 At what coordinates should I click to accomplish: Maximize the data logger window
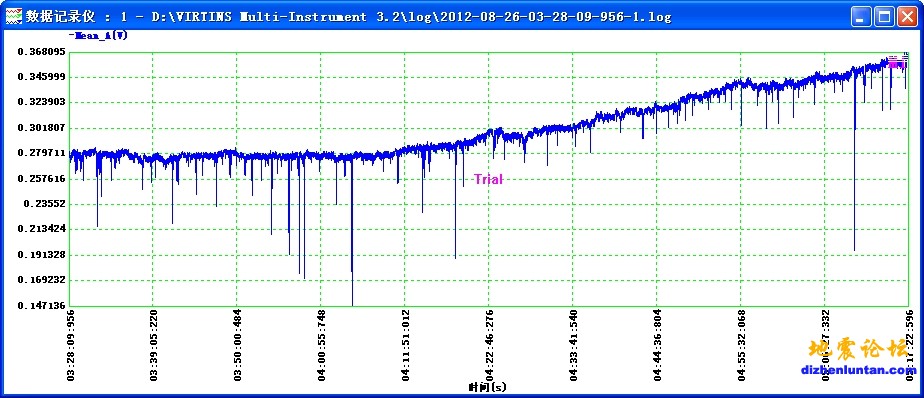884,17
